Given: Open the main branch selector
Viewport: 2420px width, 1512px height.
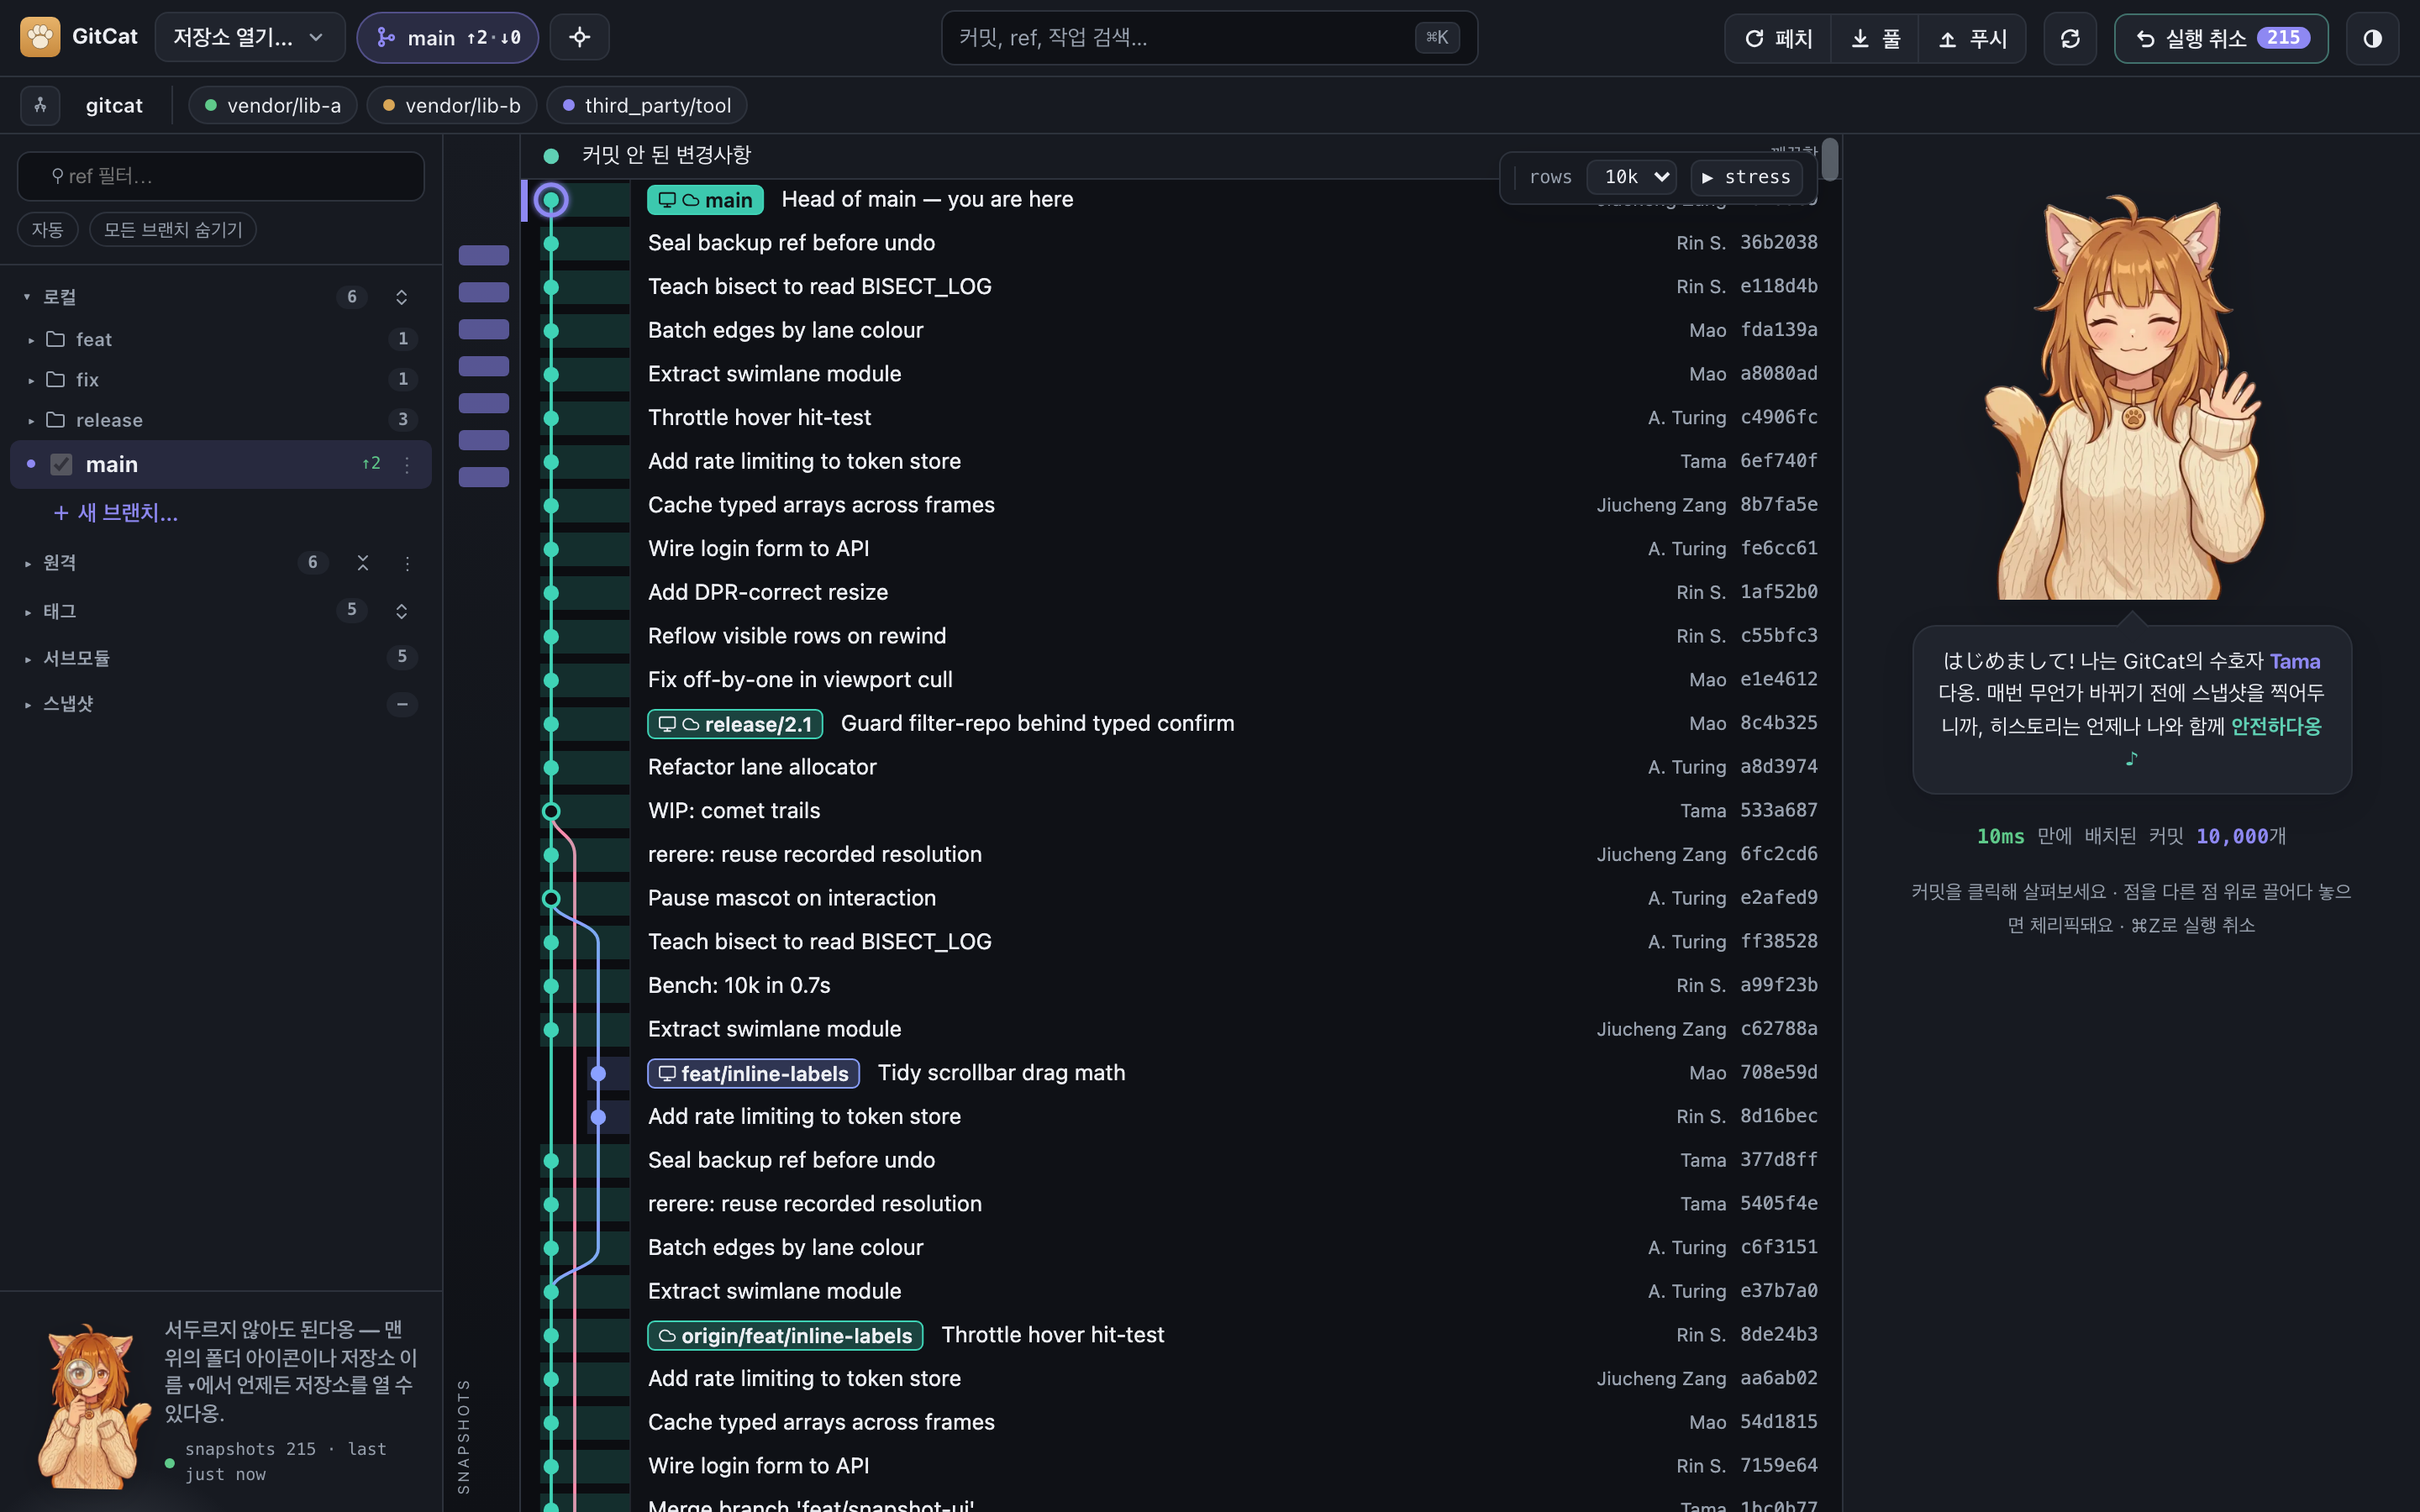Looking at the screenshot, I should pos(448,38).
